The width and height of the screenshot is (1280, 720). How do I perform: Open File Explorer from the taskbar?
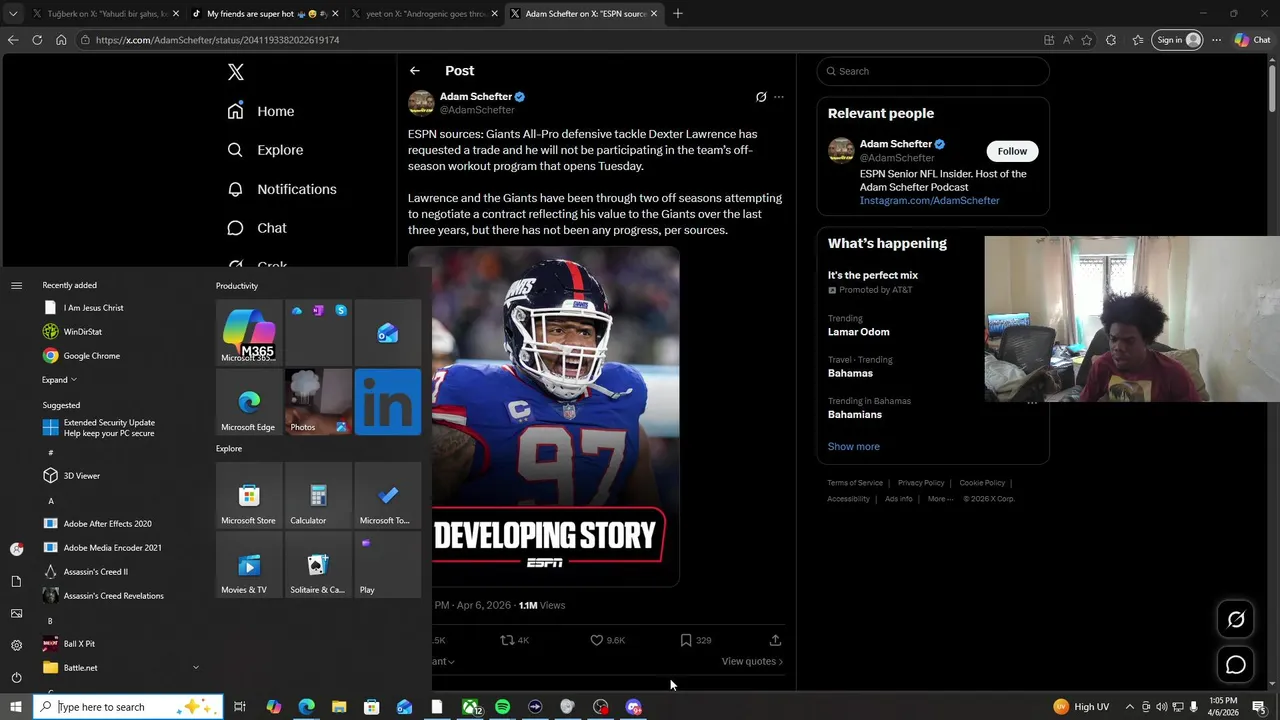click(339, 707)
